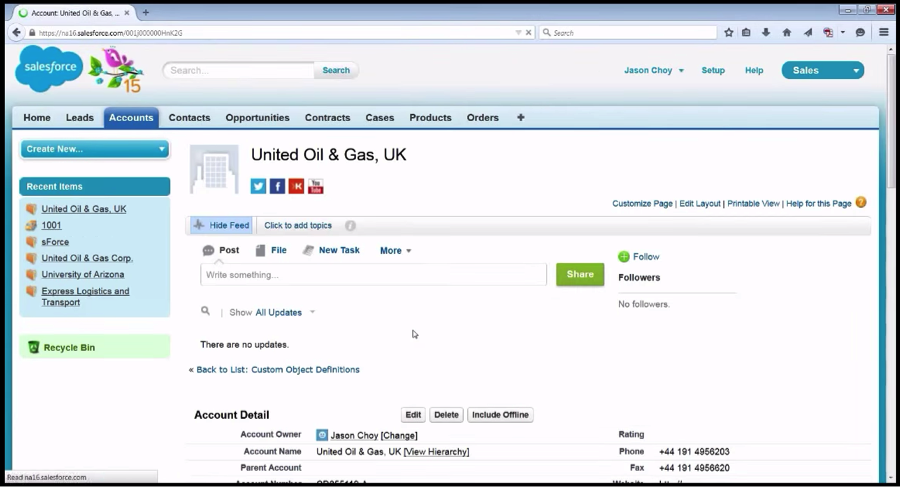This screenshot has width=900, height=487.
Task: Select the File feed action
Action: [x=271, y=250]
